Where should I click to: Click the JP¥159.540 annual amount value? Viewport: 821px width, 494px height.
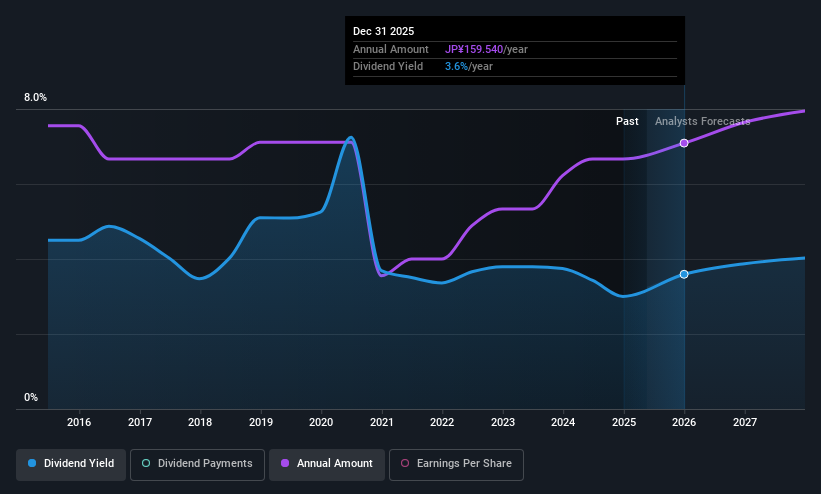point(474,49)
